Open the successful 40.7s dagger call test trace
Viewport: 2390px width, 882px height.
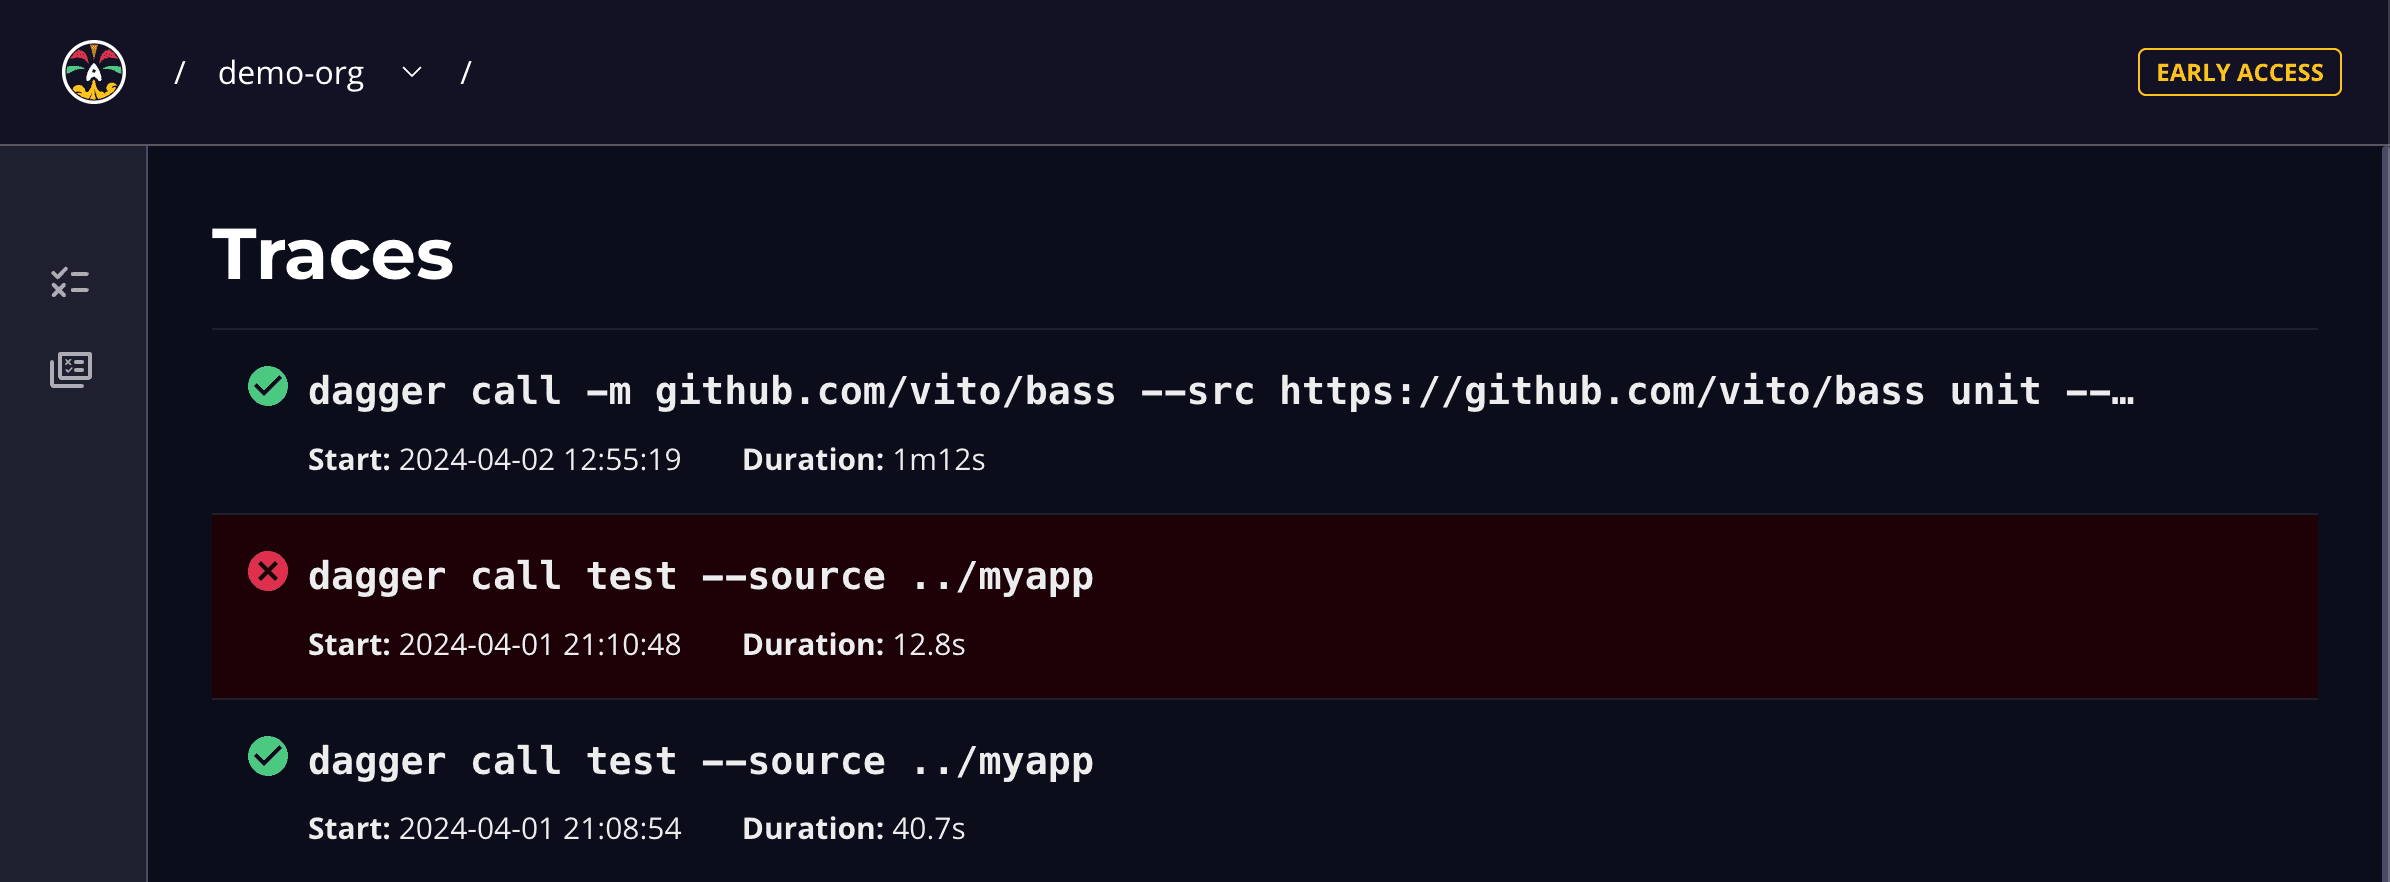[700, 762]
